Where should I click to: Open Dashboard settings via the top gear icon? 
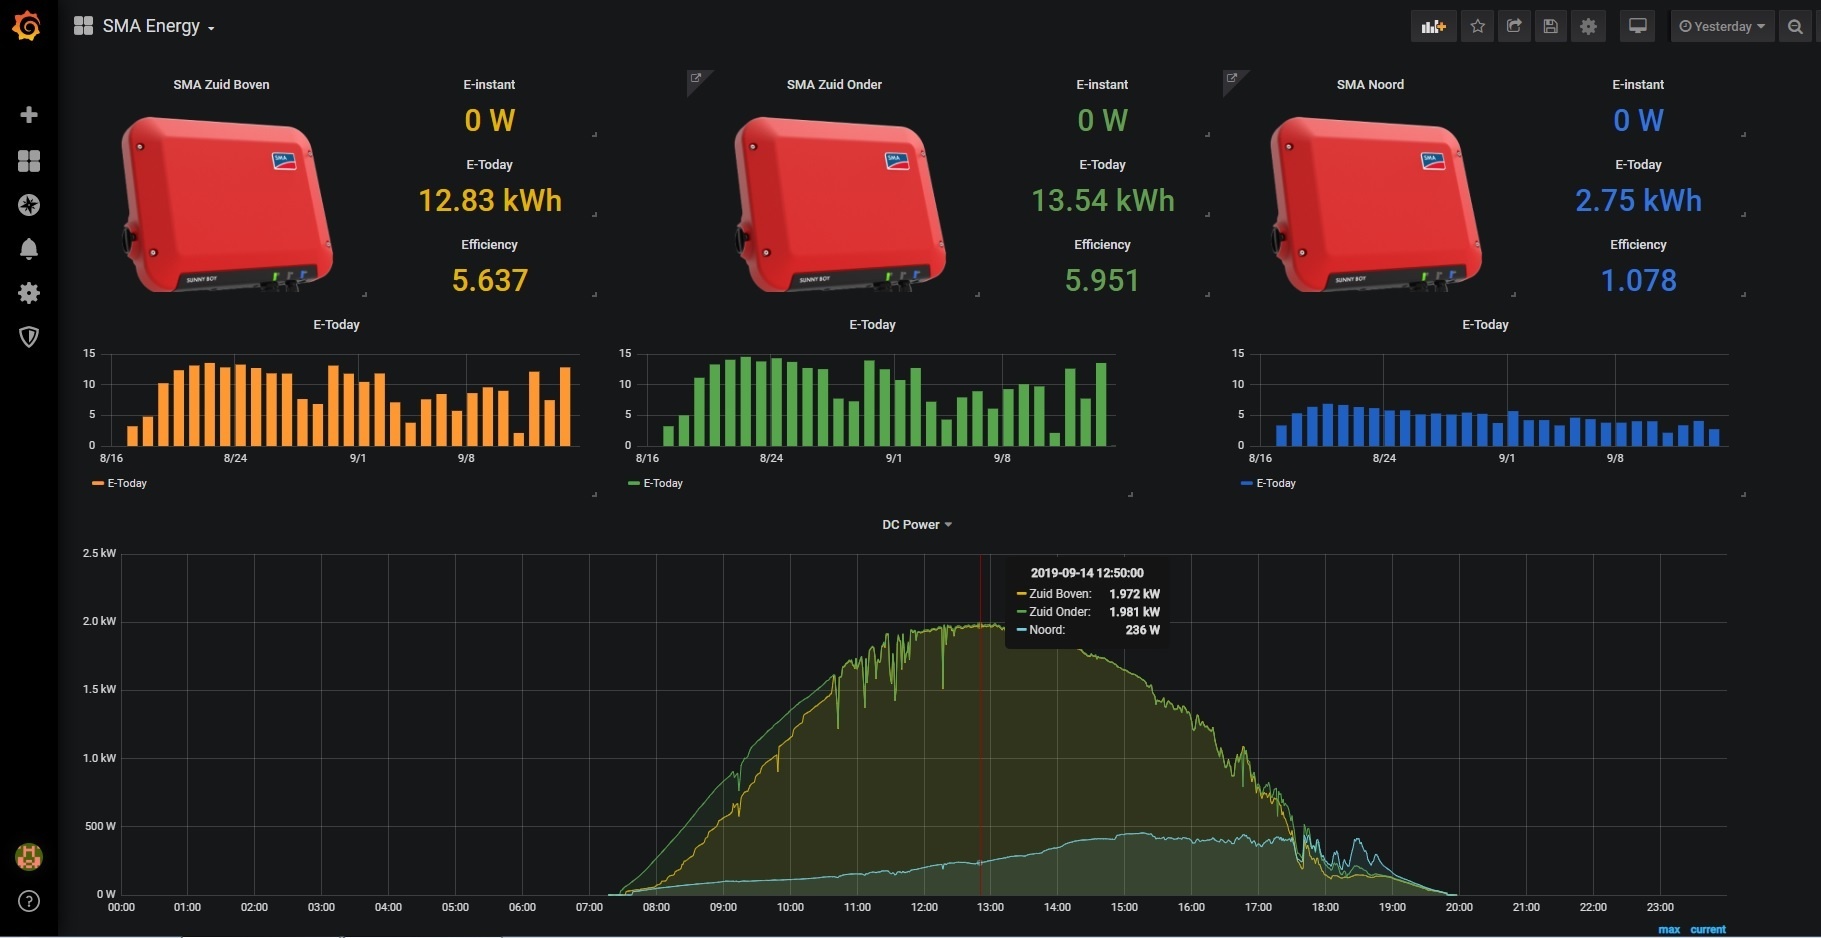coord(1588,26)
